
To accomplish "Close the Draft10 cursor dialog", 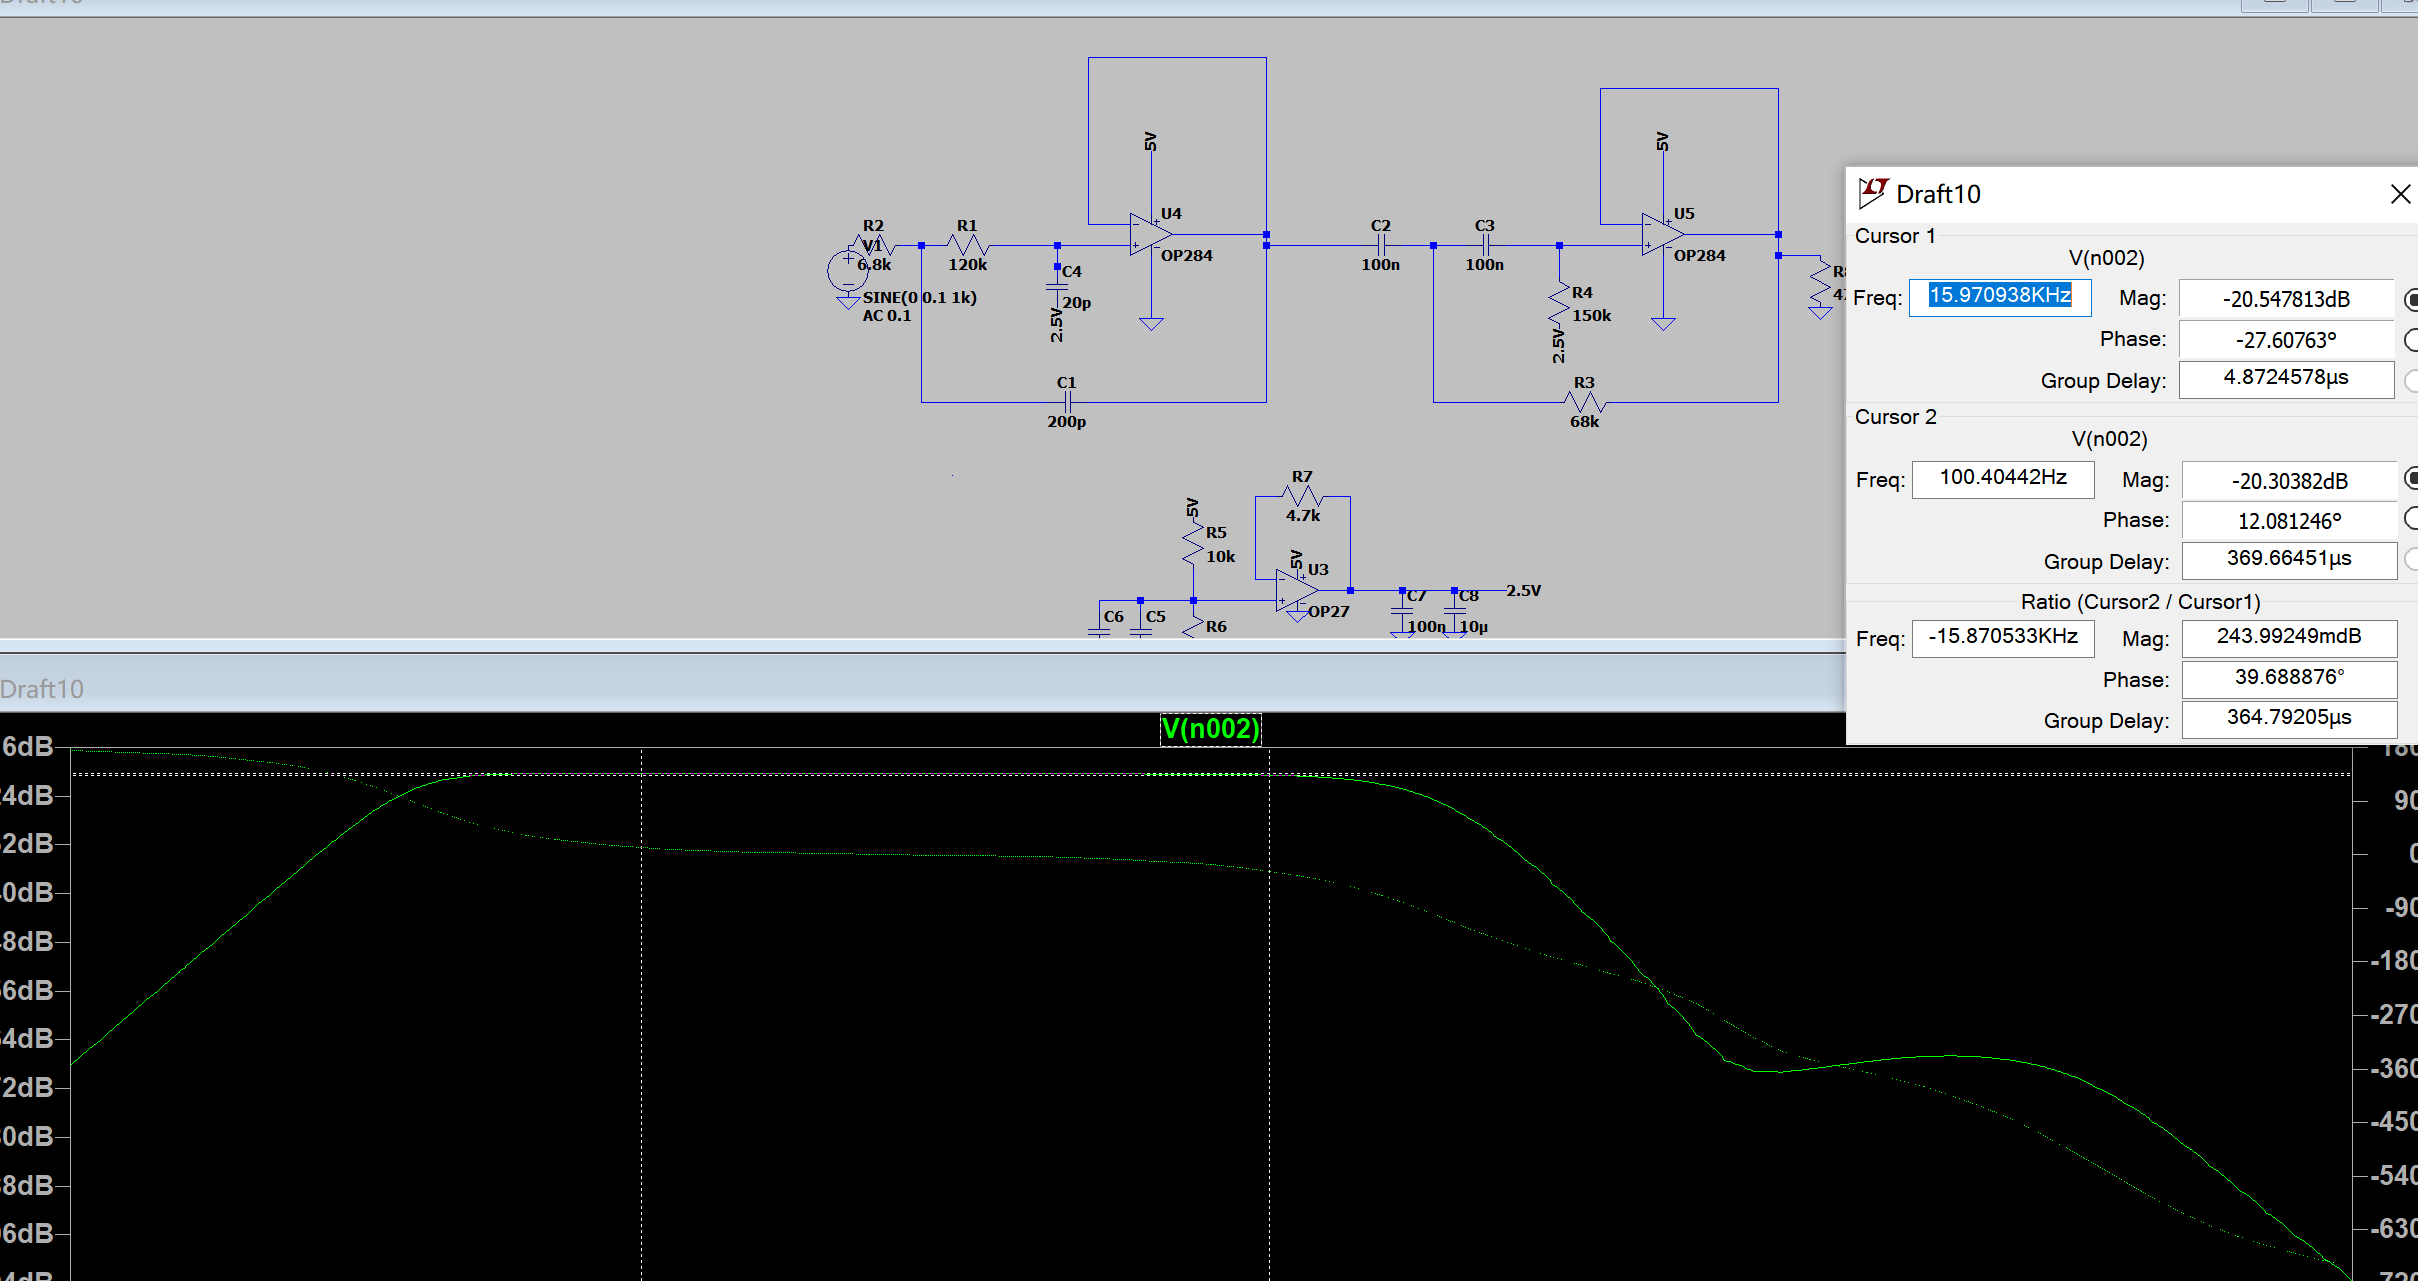I will coord(2400,194).
